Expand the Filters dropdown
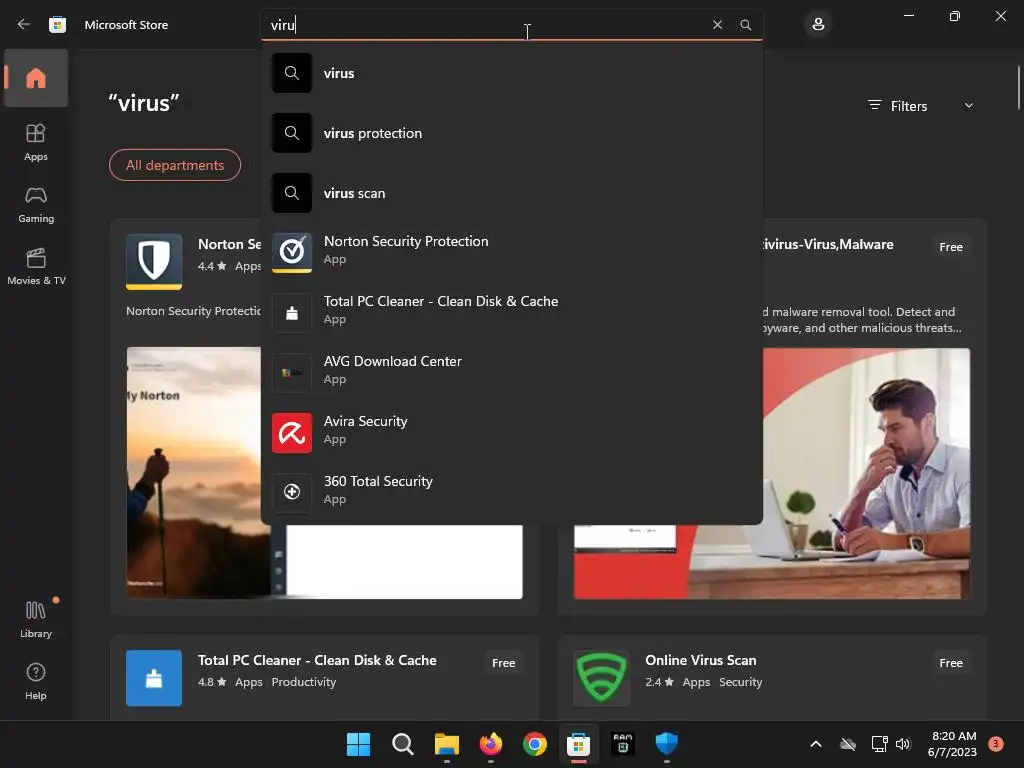Image resolution: width=1024 pixels, height=768 pixels. [920, 106]
